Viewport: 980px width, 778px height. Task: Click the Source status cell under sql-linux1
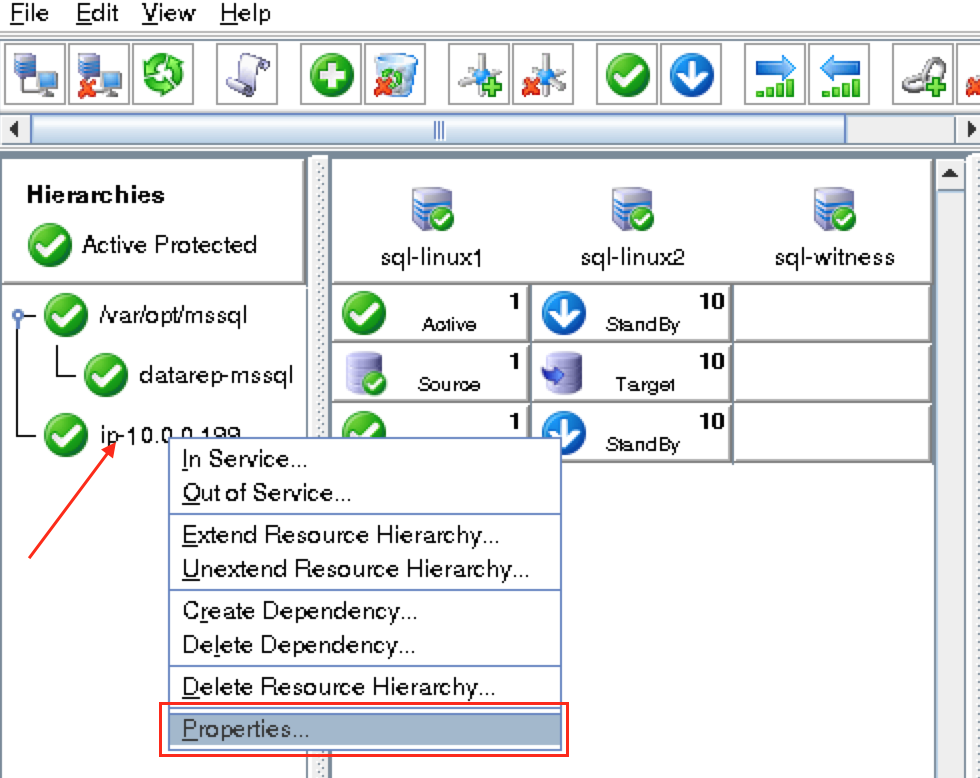[x=430, y=371]
